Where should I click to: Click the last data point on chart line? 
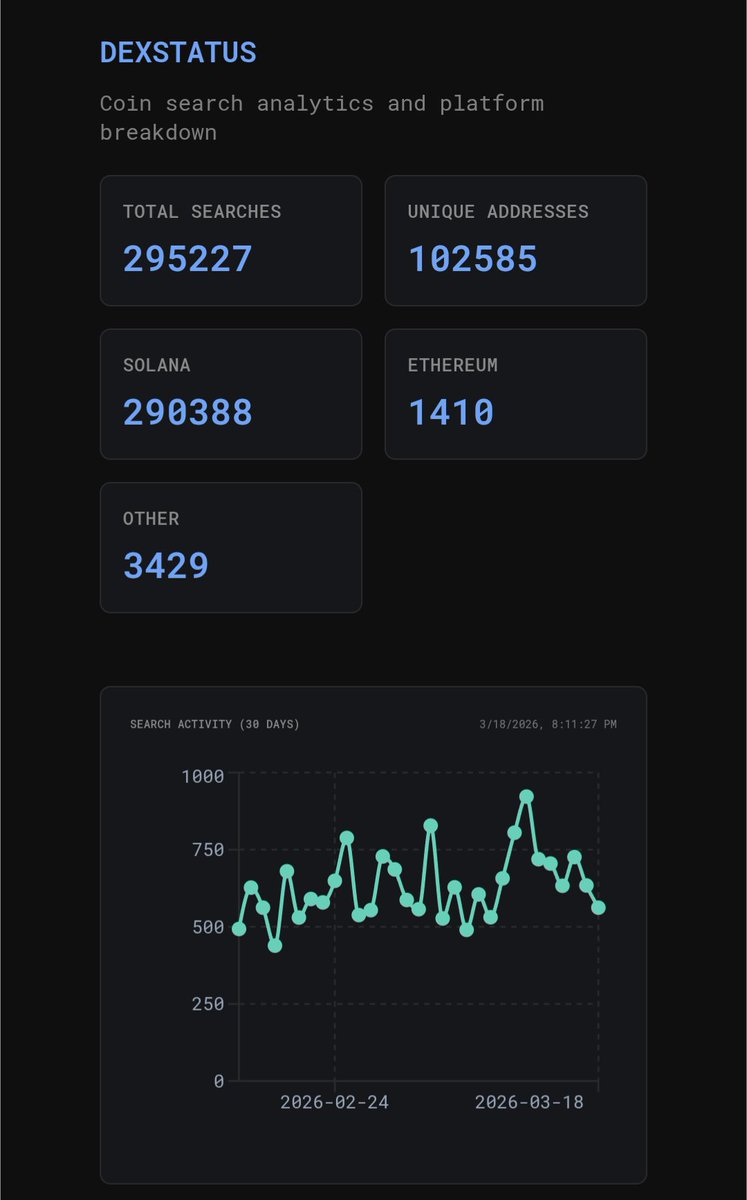599,908
